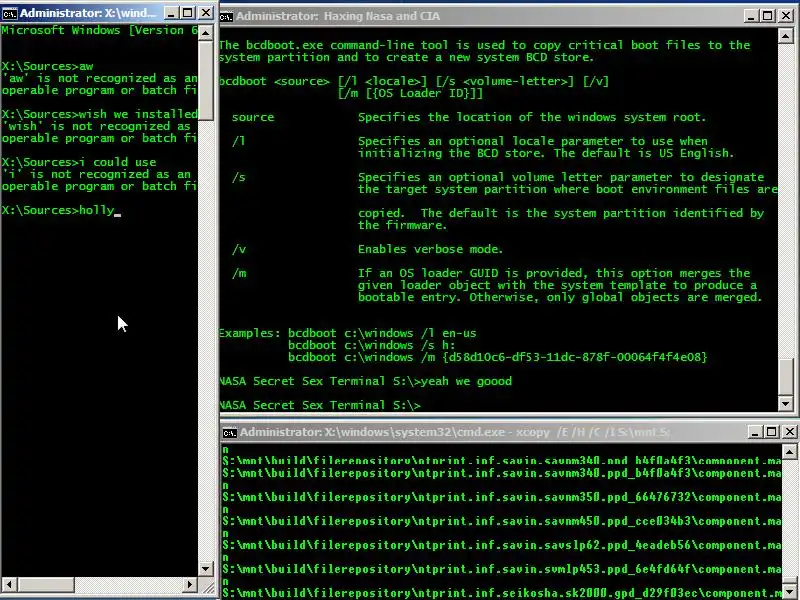The image size is (800, 600).
Task: Click xcopy line containing savnm350.ppd_66476732
Action: pos(502,497)
